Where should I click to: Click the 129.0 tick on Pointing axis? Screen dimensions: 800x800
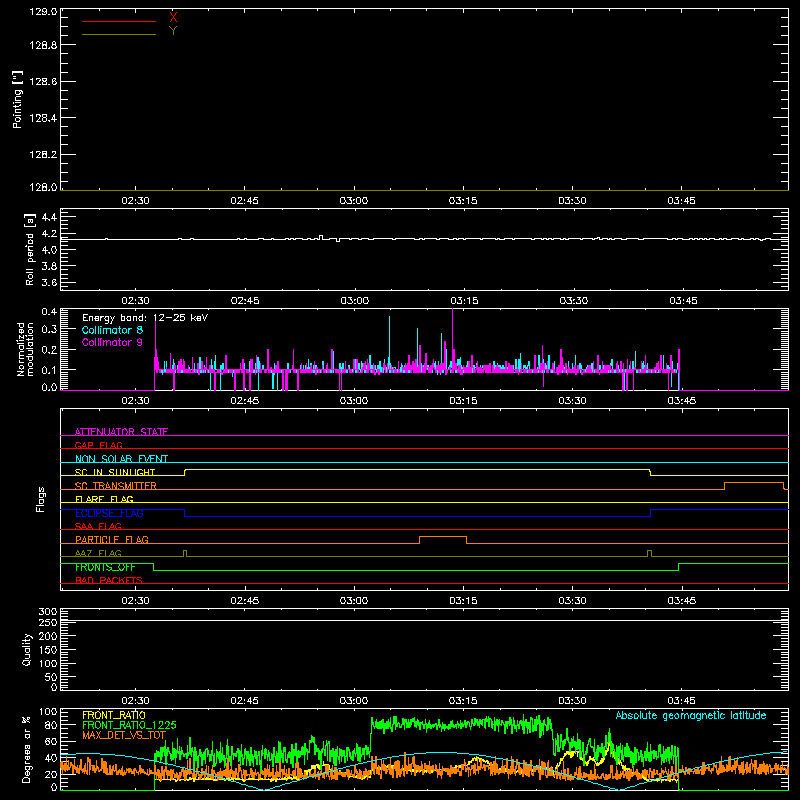(43, 11)
